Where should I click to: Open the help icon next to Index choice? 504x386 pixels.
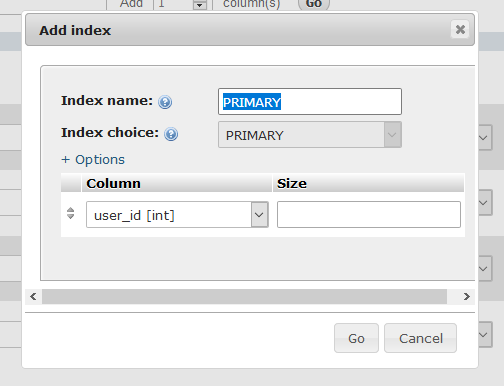pyautogui.click(x=171, y=134)
